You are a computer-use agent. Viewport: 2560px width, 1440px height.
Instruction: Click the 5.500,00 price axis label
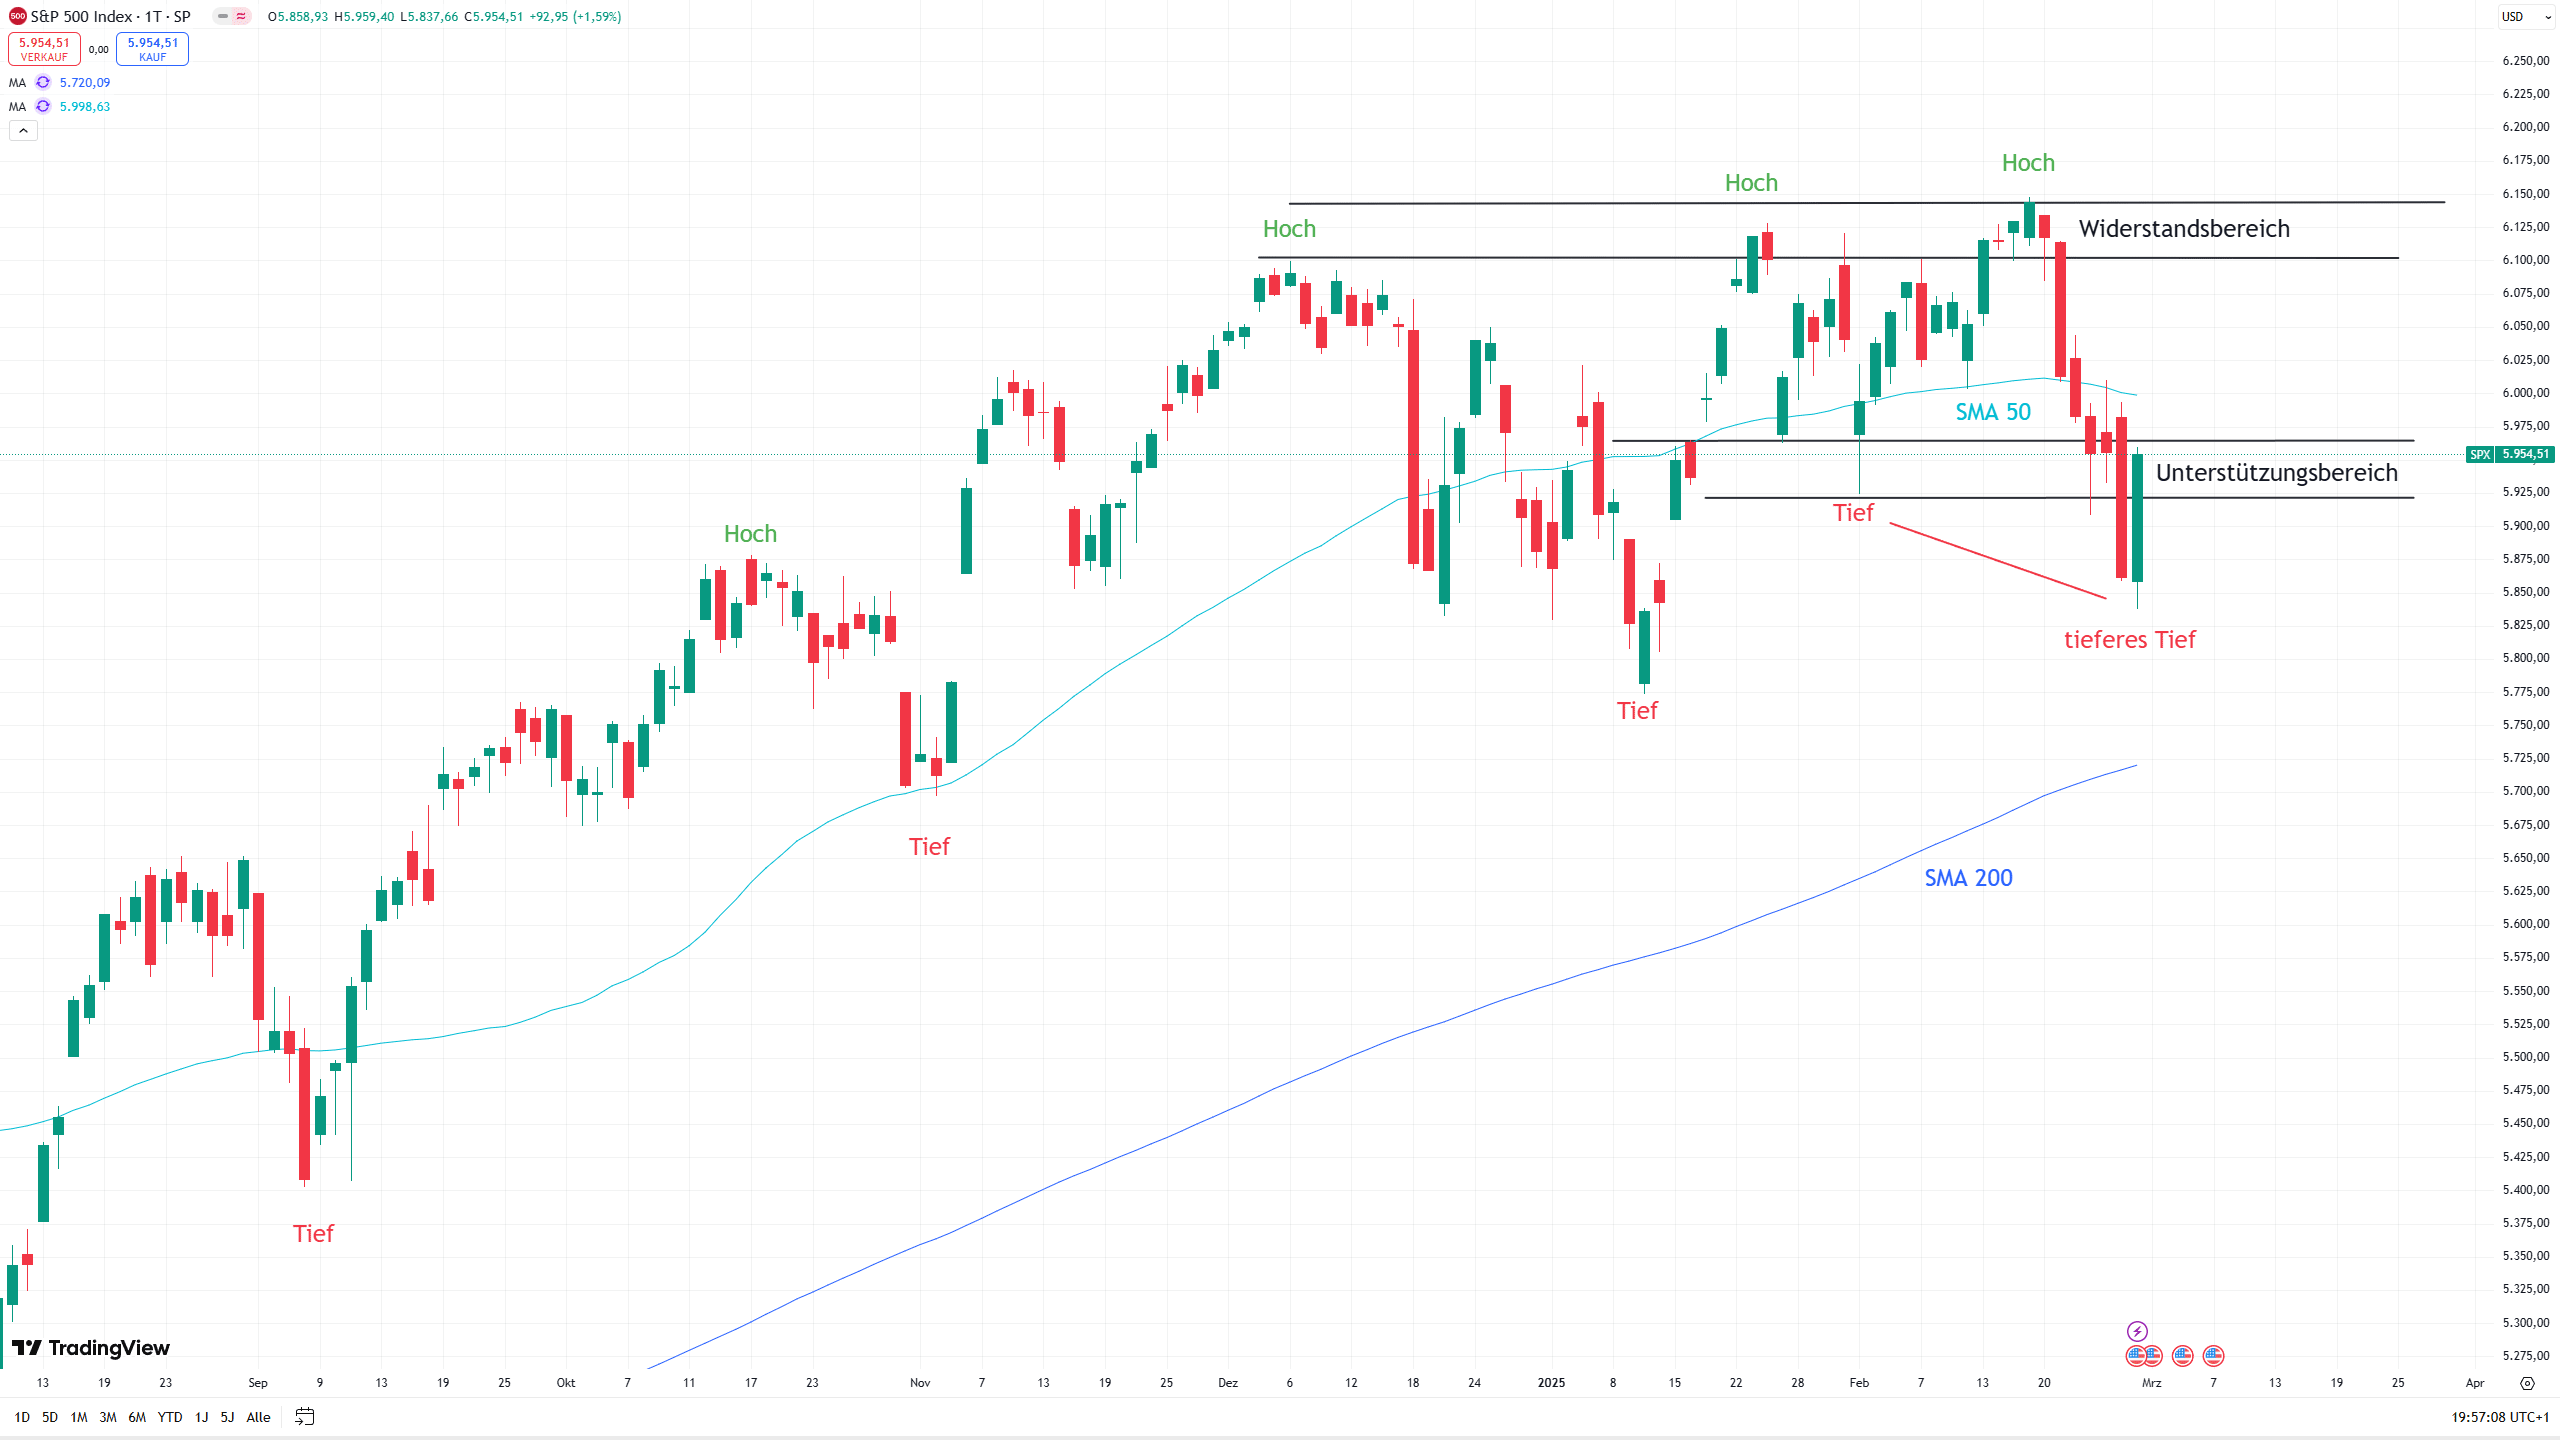[x=2525, y=1057]
